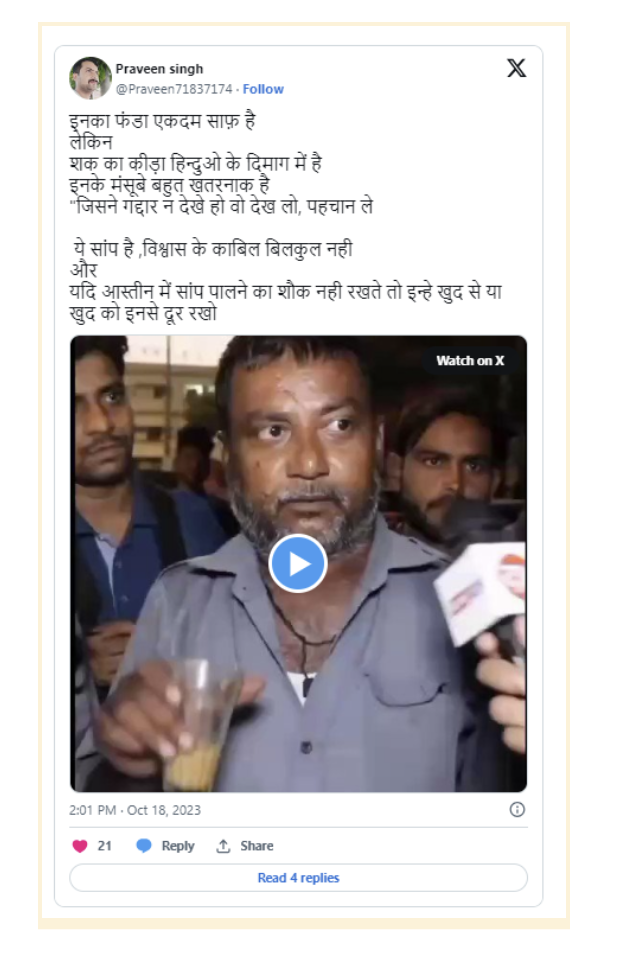Click the microphone in the video thumbnail
Image resolution: width=634 pixels, height=962 pixels.
[x=482, y=592]
